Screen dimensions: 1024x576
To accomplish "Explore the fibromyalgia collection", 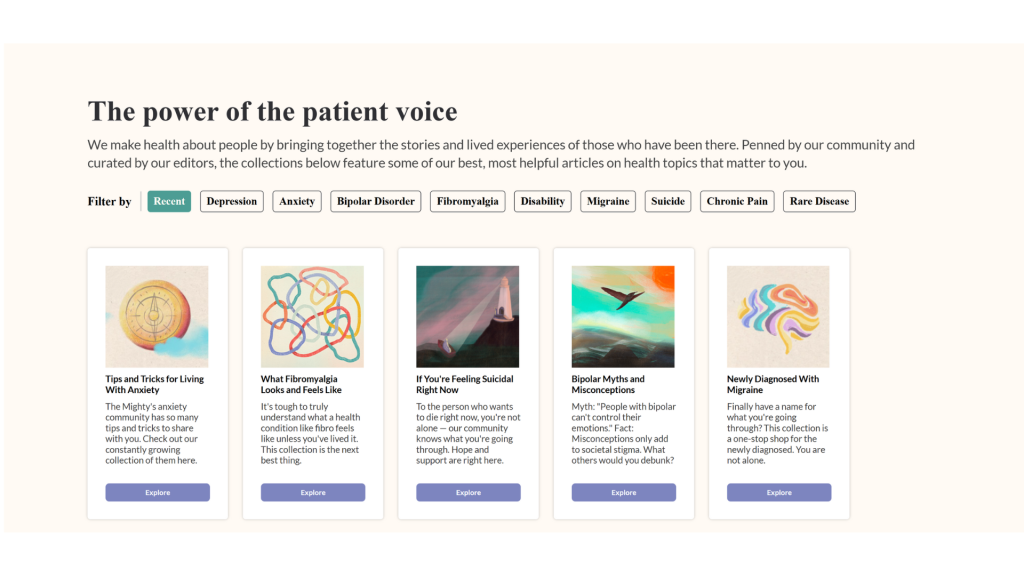I will (312, 492).
